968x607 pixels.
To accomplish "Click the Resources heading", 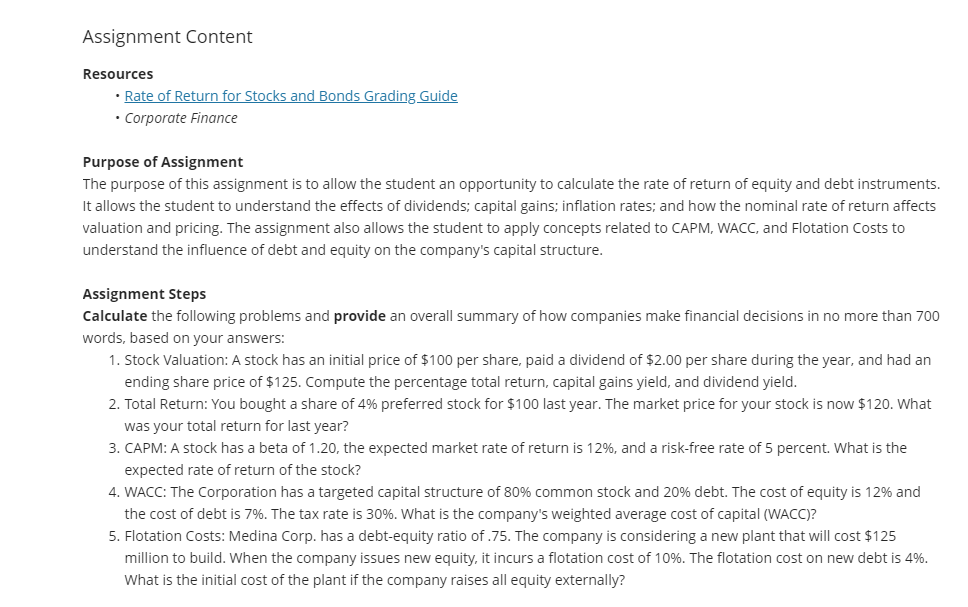I will pos(118,74).
